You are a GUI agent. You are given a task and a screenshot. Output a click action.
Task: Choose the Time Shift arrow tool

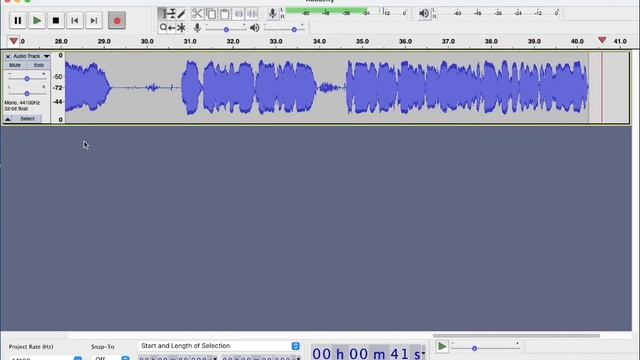pyautogui.click(x=172, y=27)
